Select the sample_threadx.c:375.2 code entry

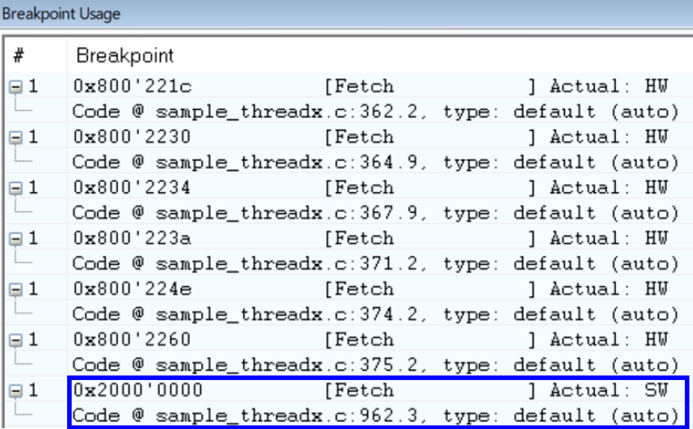point(370,364)
